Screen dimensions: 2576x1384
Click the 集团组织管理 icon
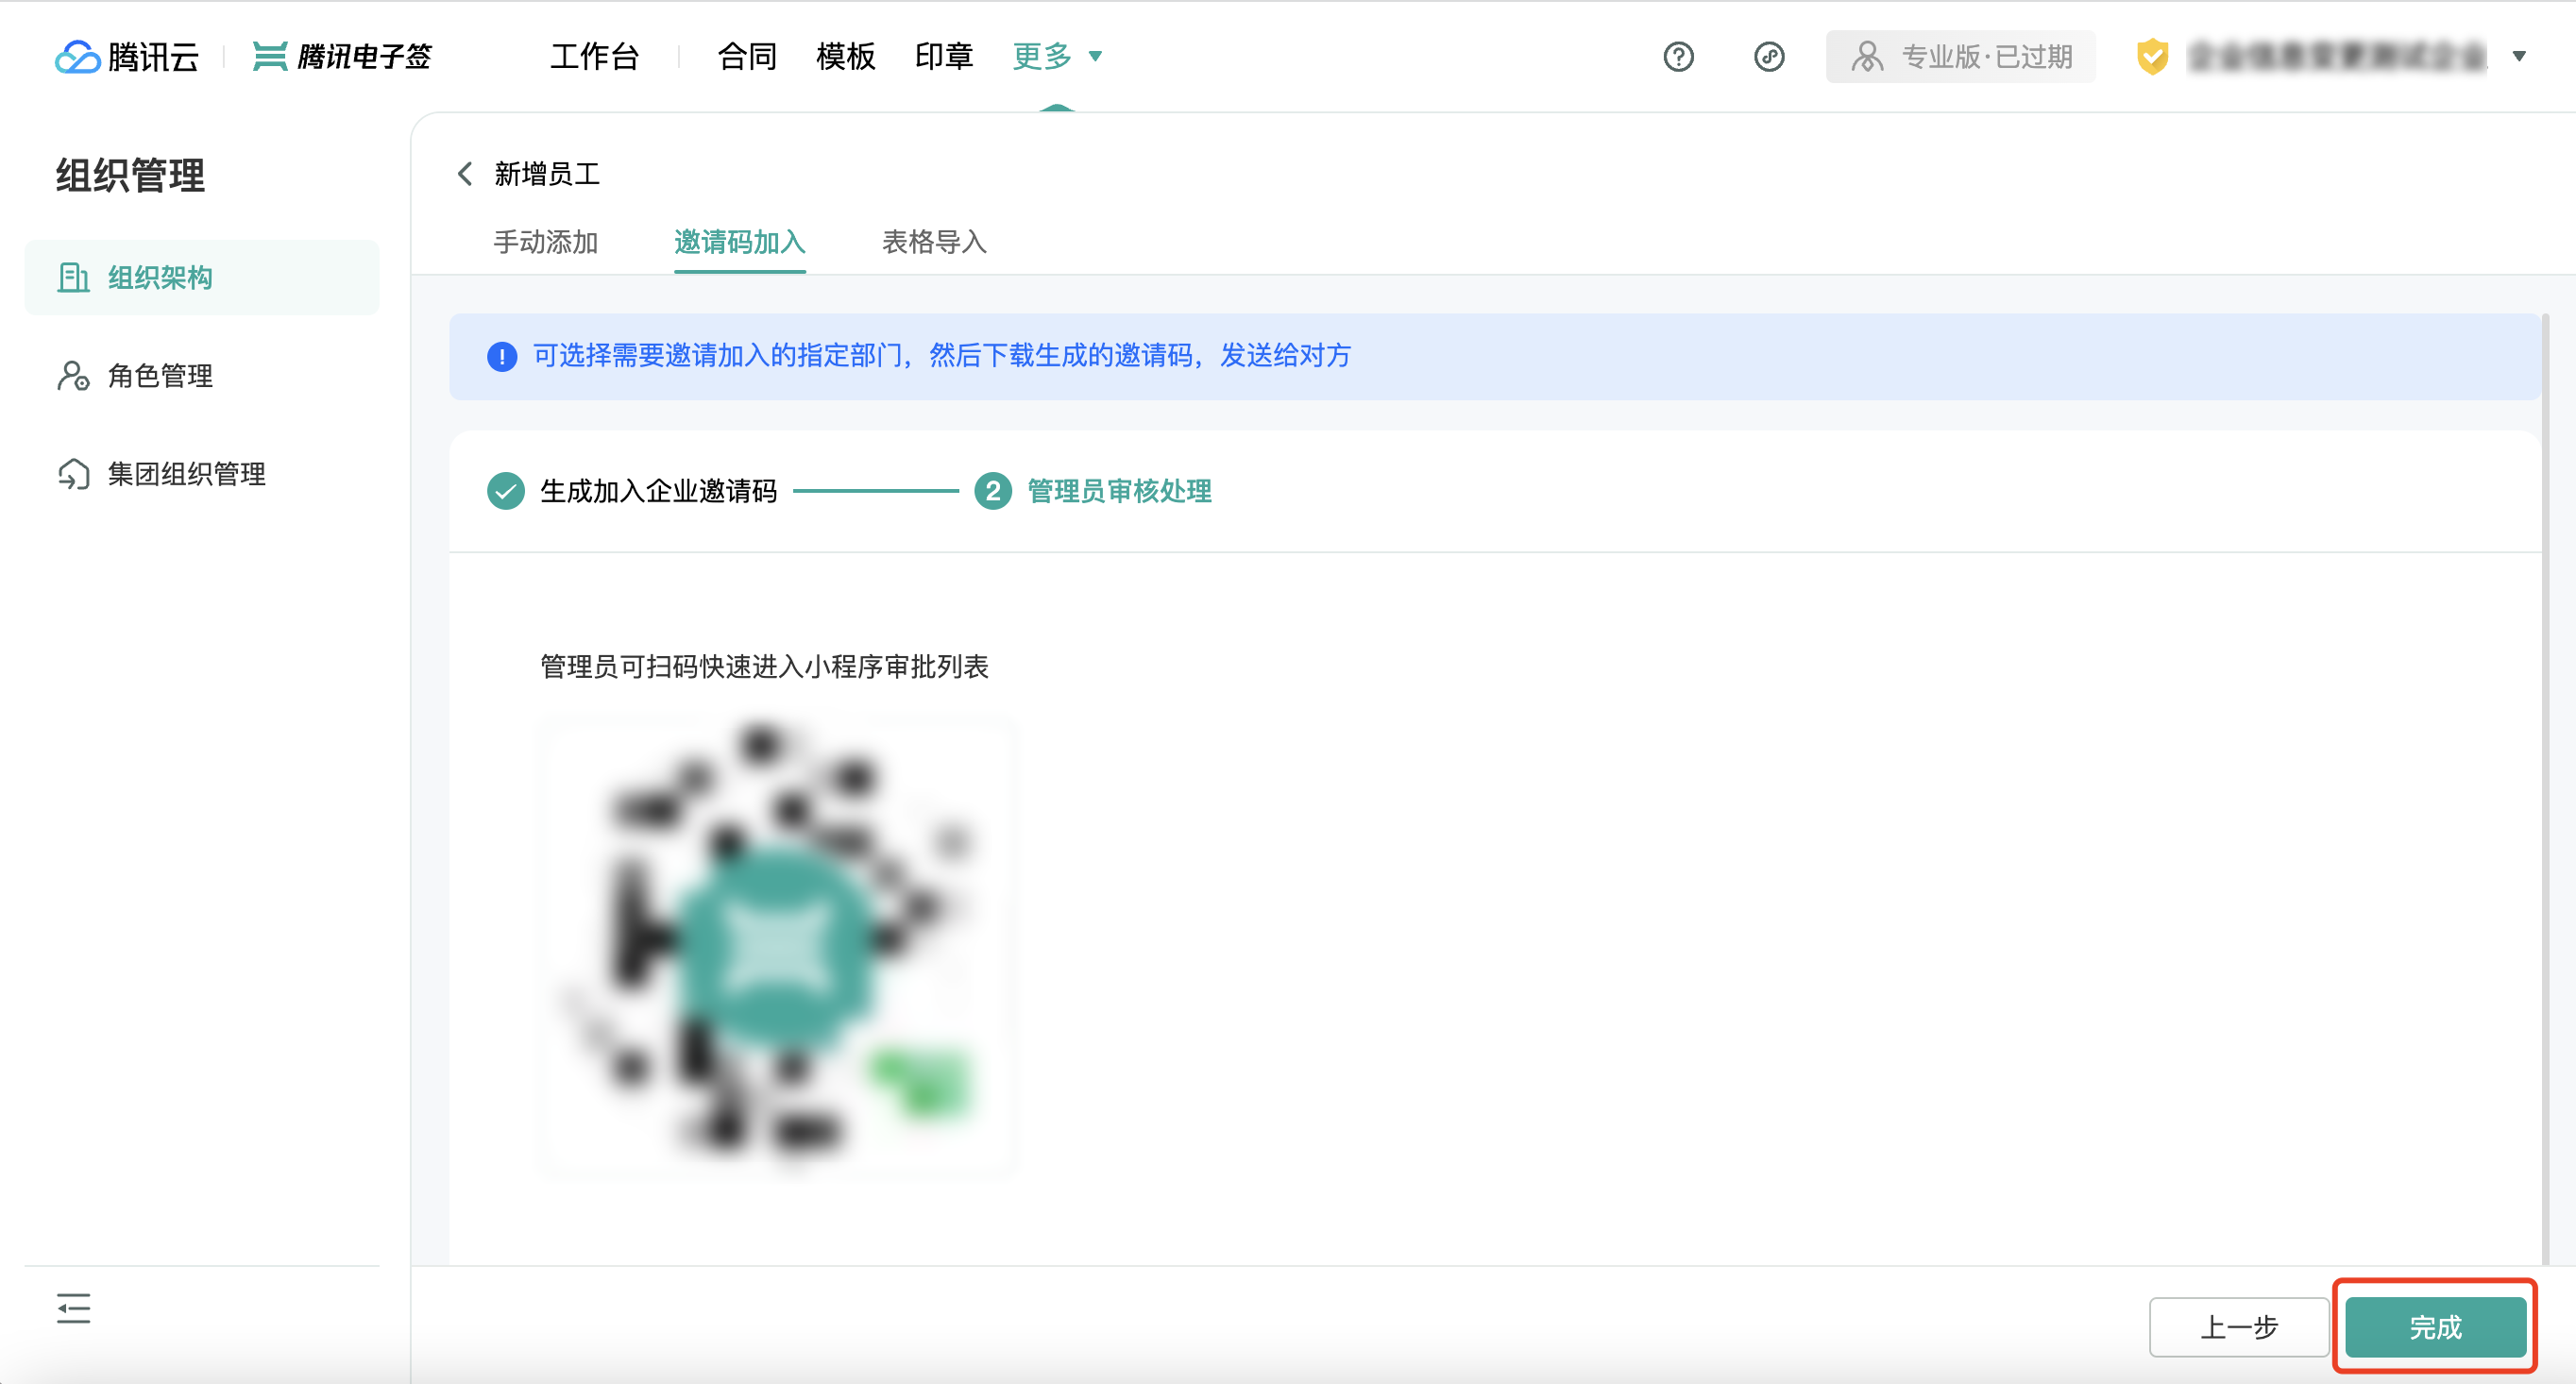73,474
